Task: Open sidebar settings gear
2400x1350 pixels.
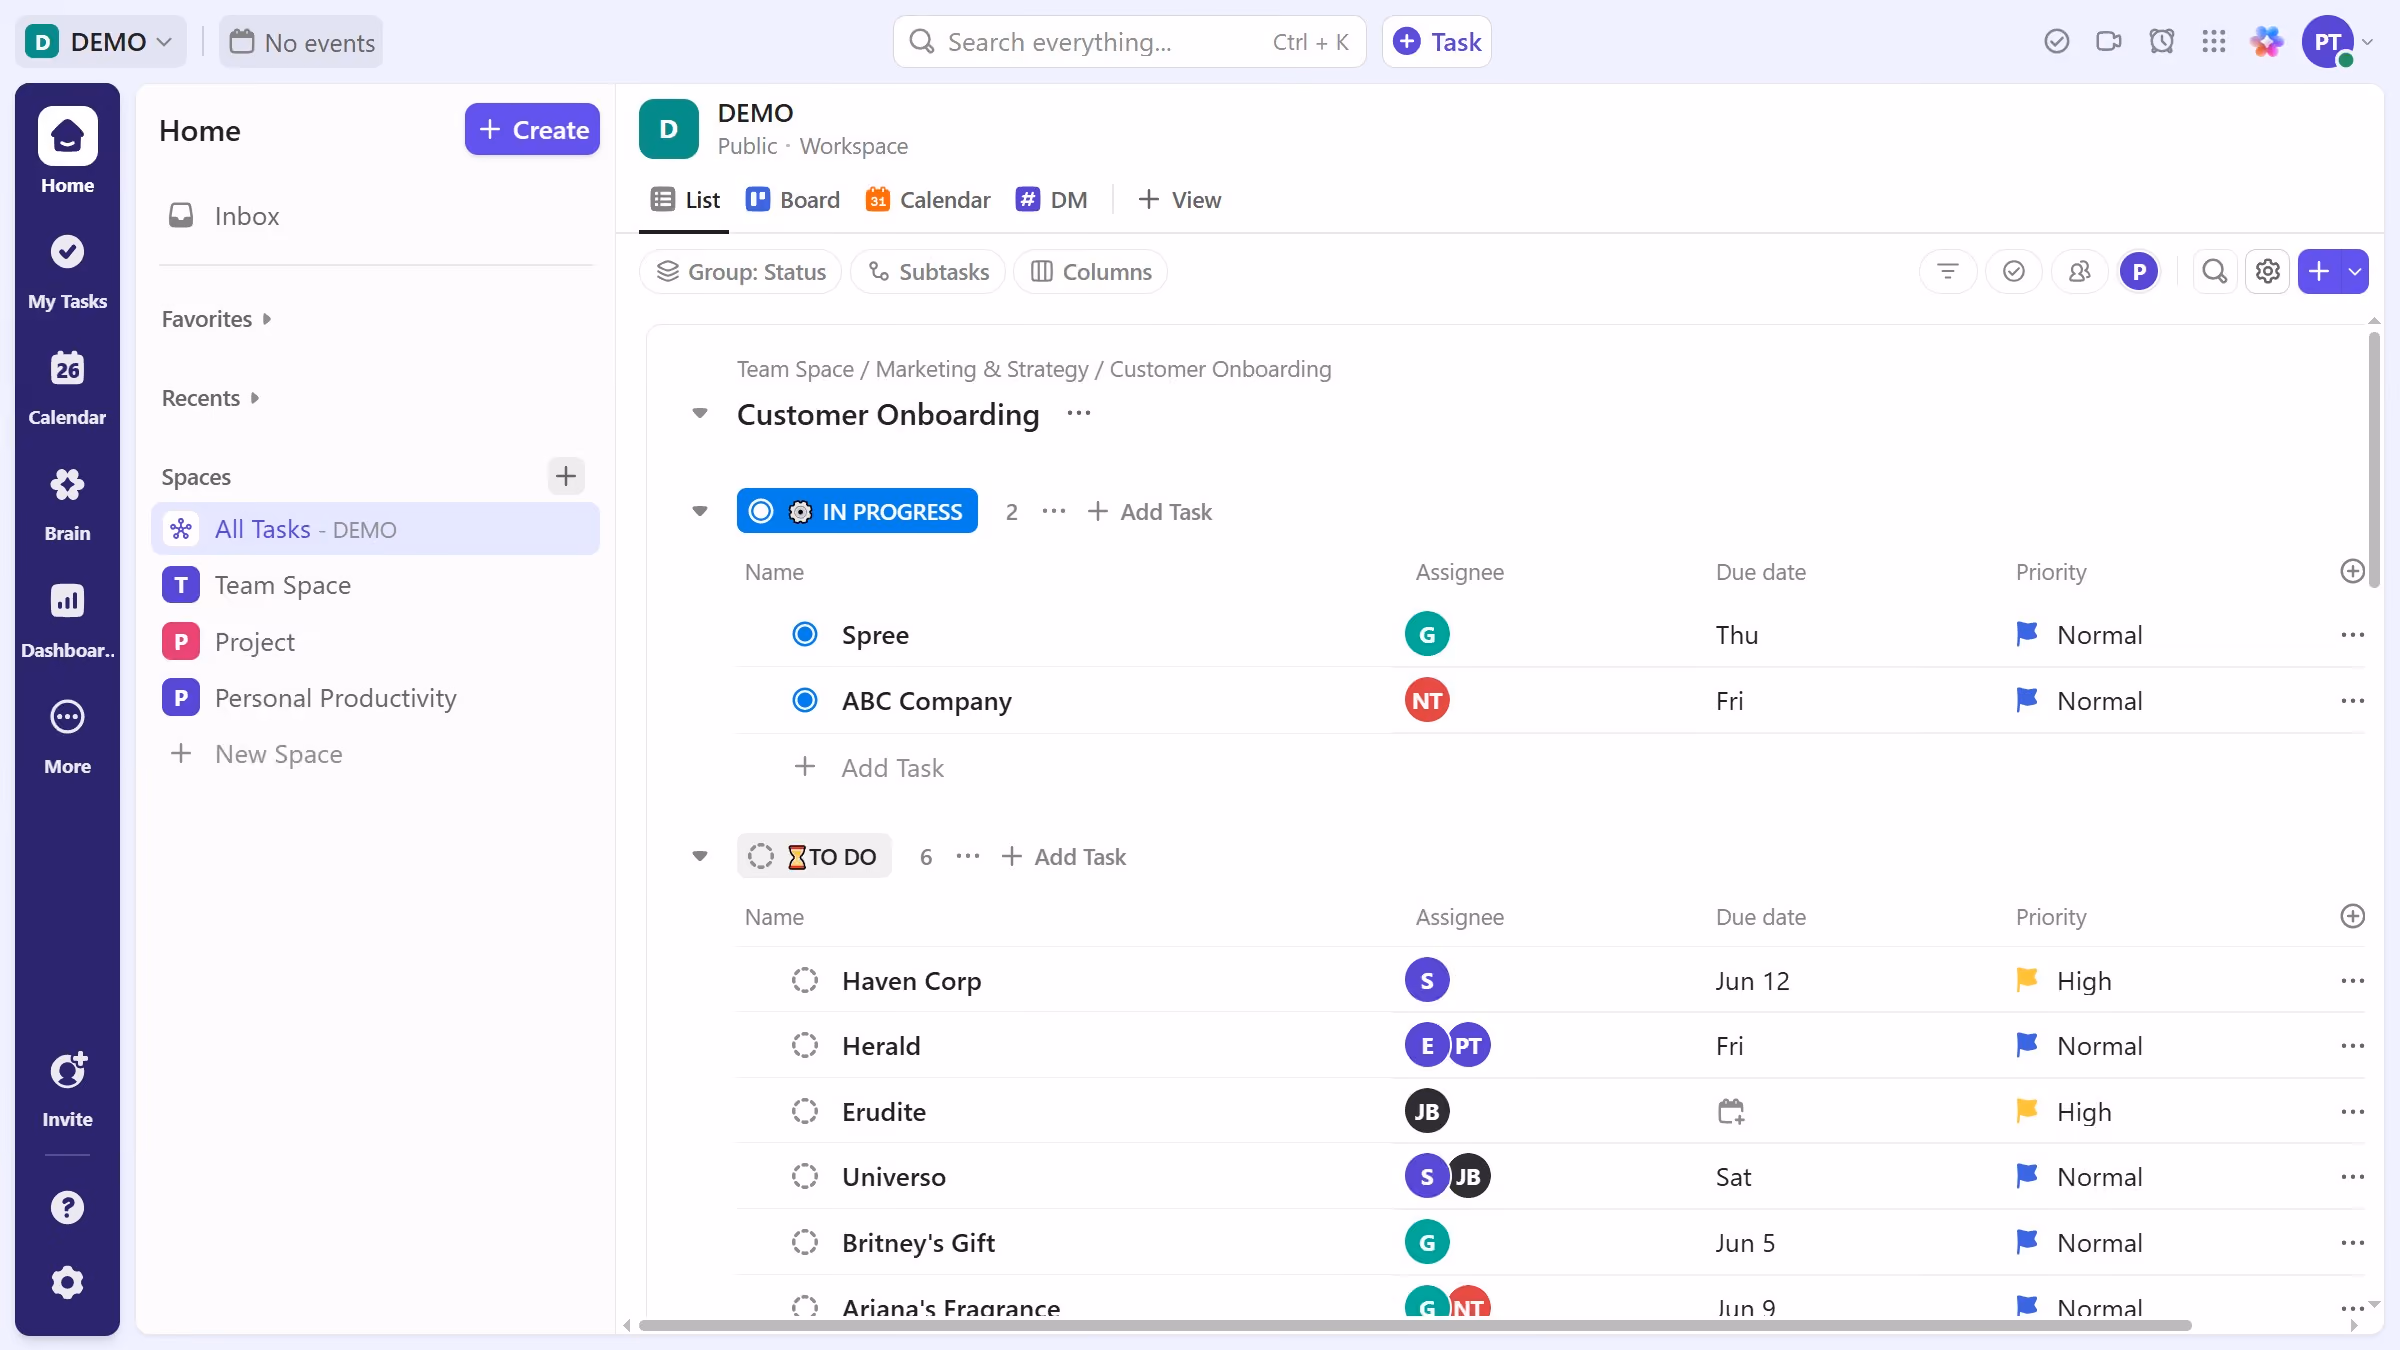Action: click(x=67, y=1282)
